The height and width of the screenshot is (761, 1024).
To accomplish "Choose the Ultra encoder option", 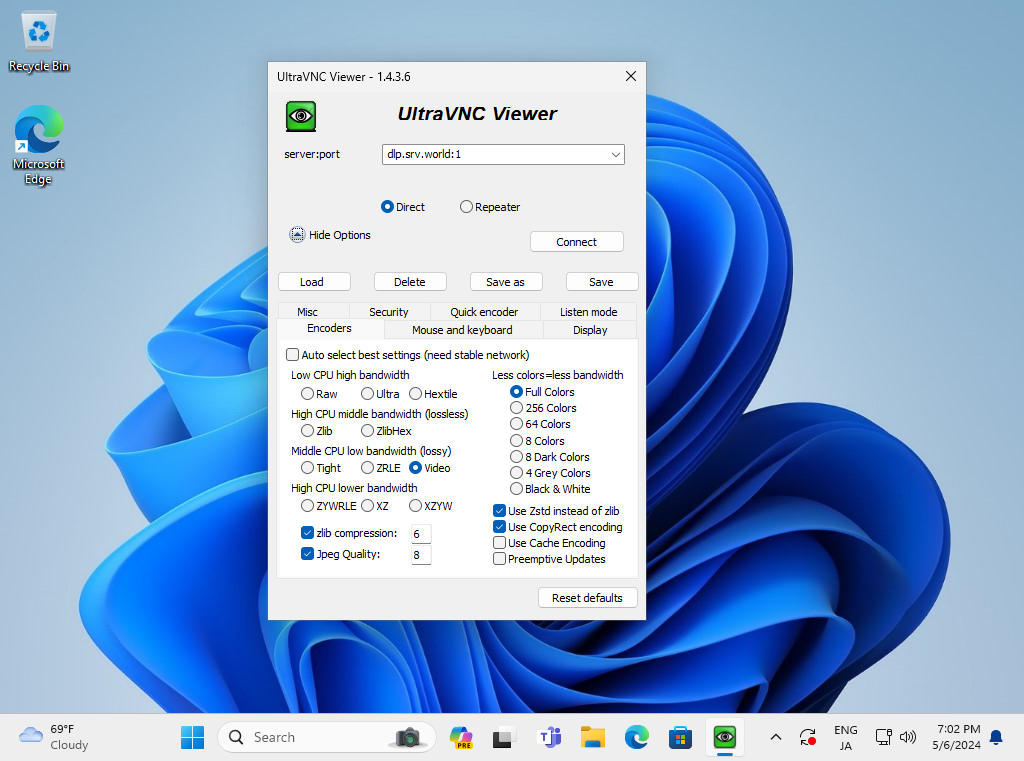I will (367, 394).
